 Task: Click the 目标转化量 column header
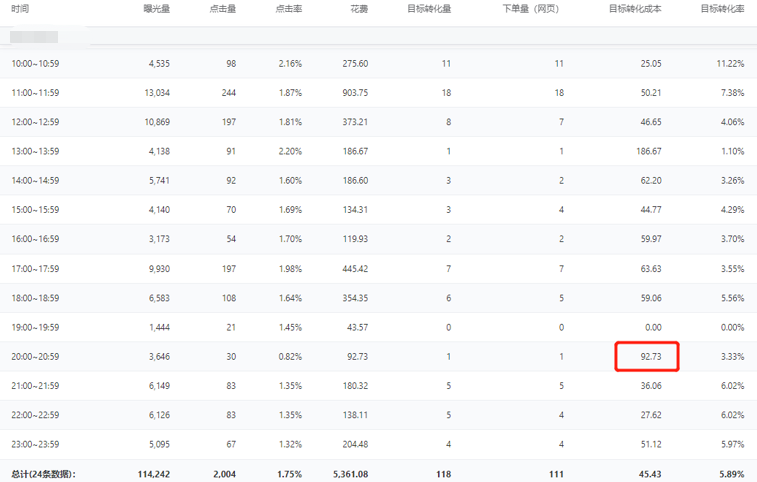[429, 9]
